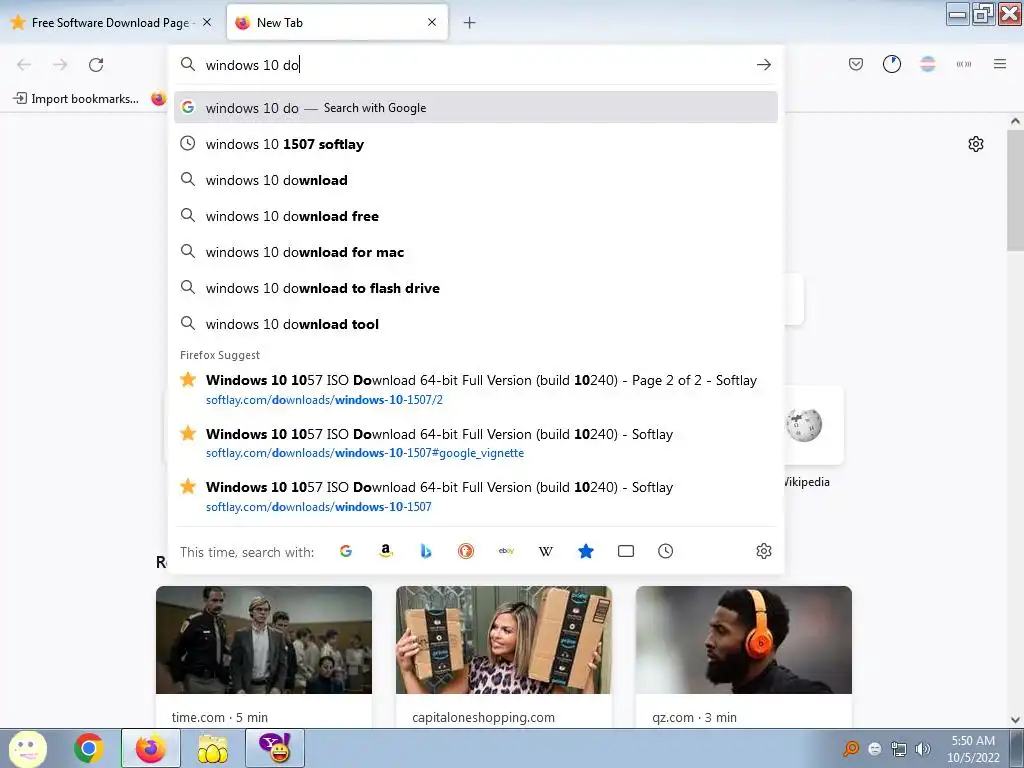Open the Start menu button

(x=27, y=748)
